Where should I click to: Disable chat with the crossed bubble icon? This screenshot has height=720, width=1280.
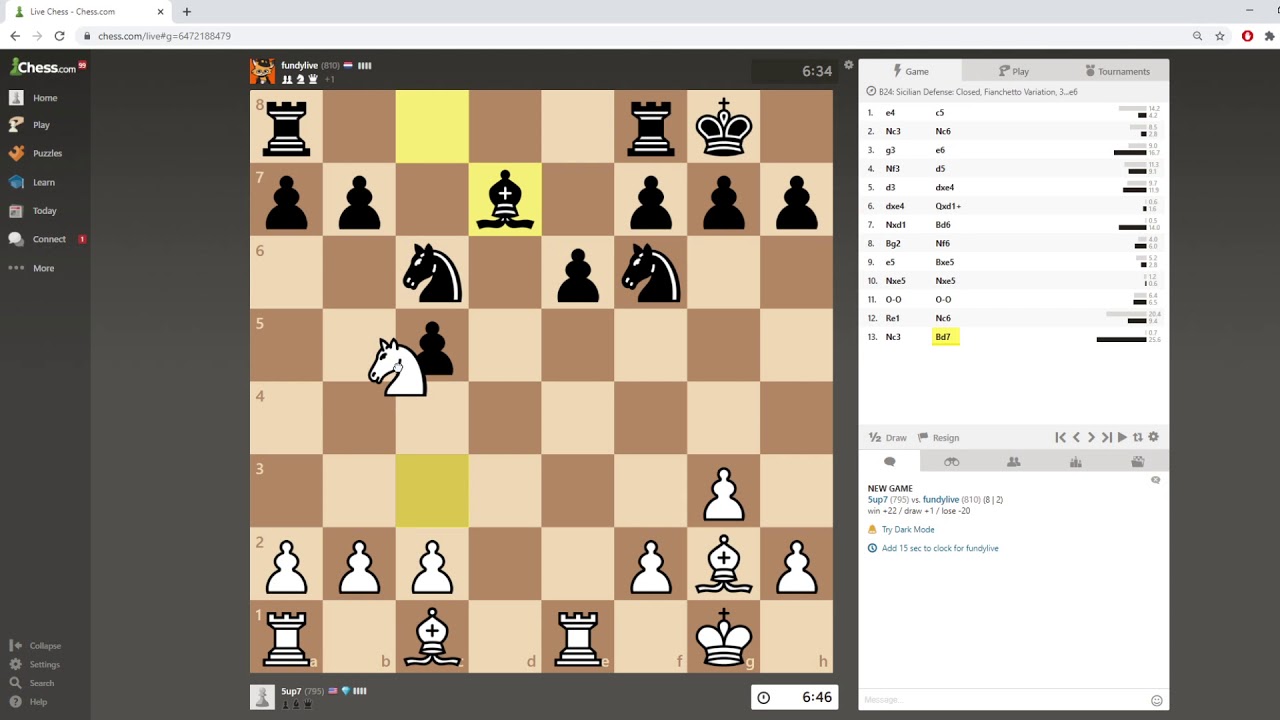(x=1155, y=480)
